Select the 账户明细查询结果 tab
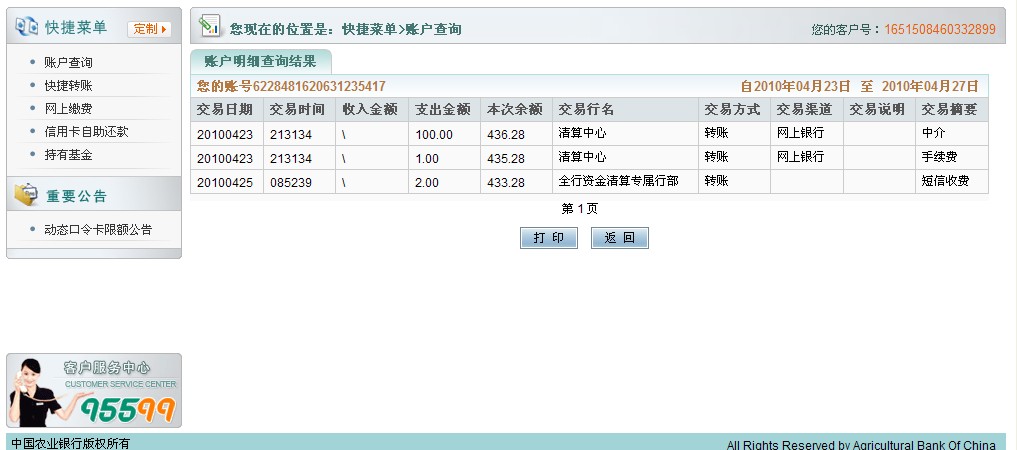The width and height of the screenshot is (1017, 450). (261, 62)
